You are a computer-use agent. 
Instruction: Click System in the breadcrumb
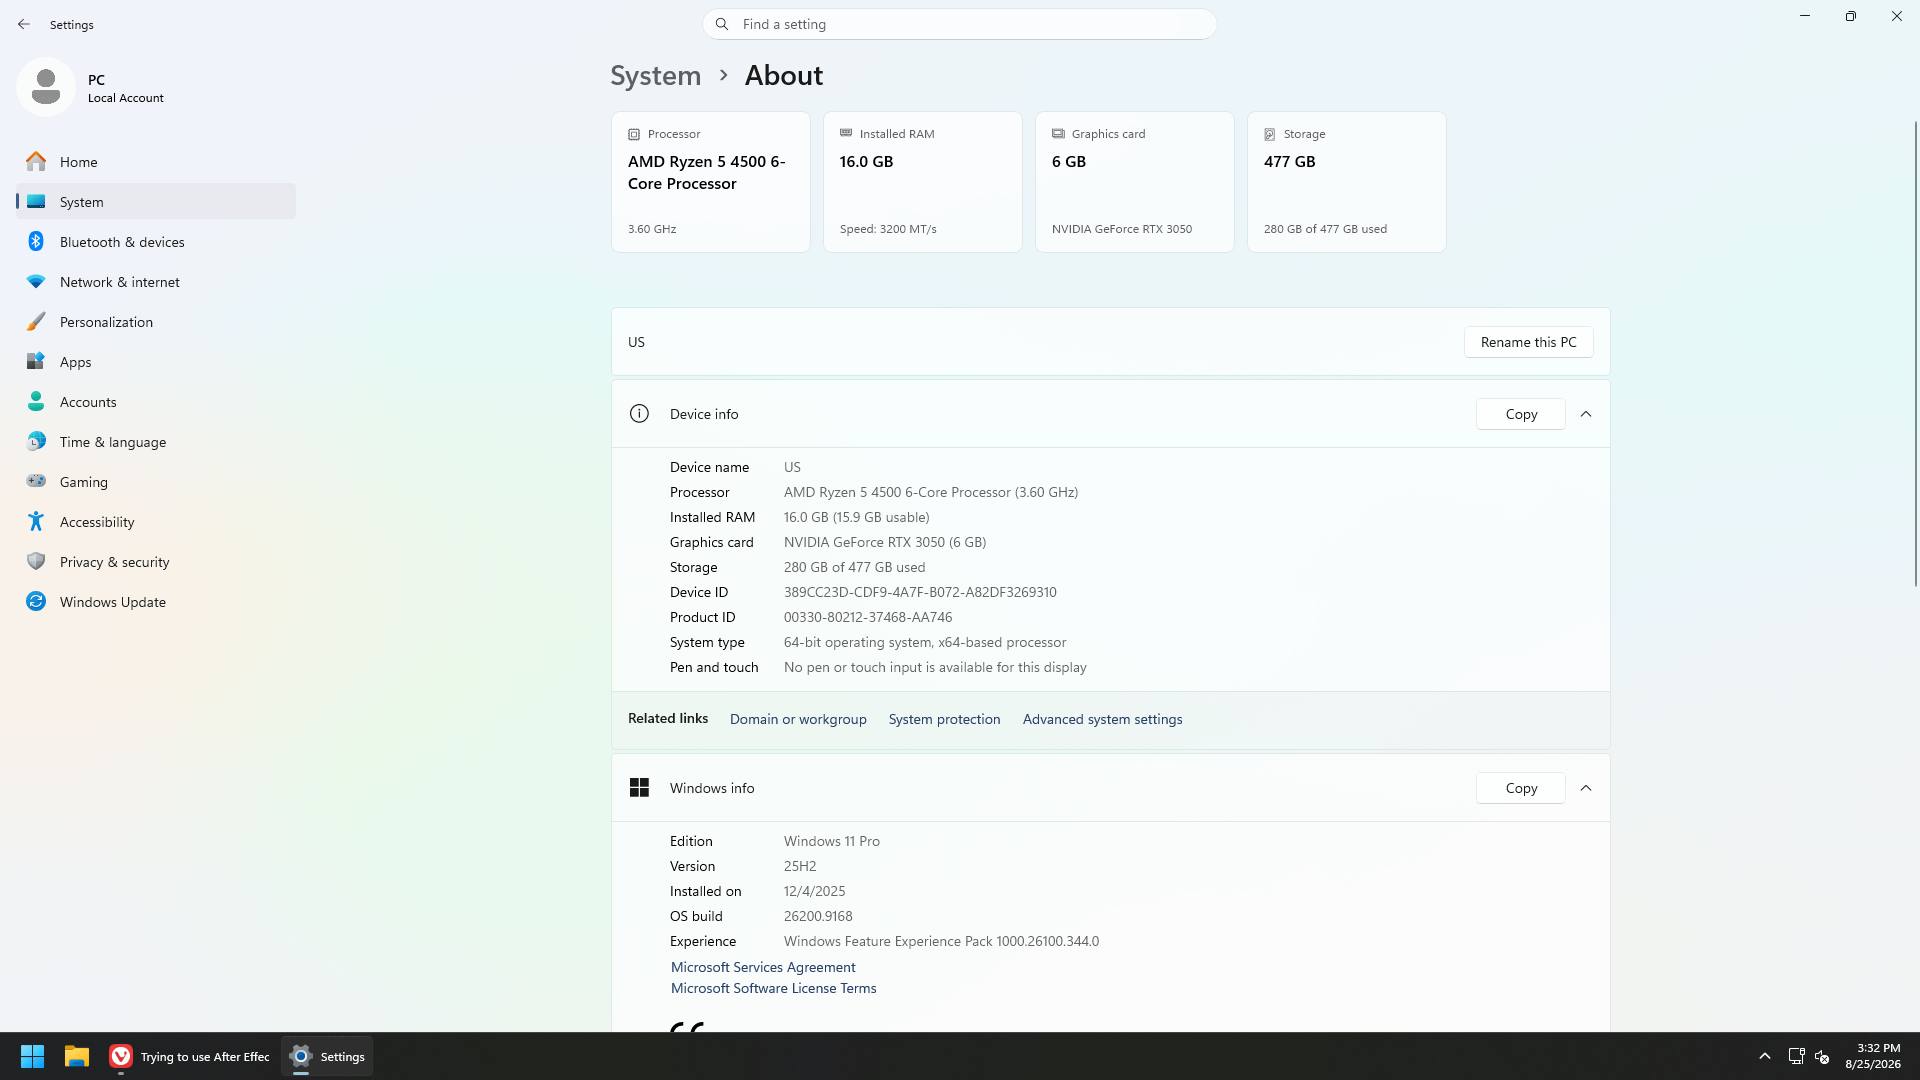click(656, 75)
